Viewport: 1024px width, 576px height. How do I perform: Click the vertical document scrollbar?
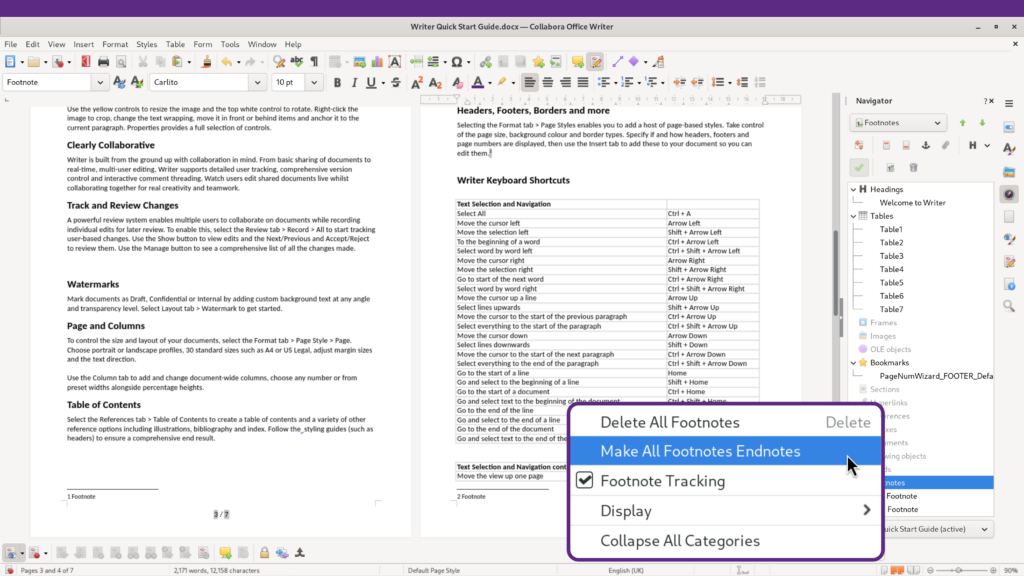835,274
